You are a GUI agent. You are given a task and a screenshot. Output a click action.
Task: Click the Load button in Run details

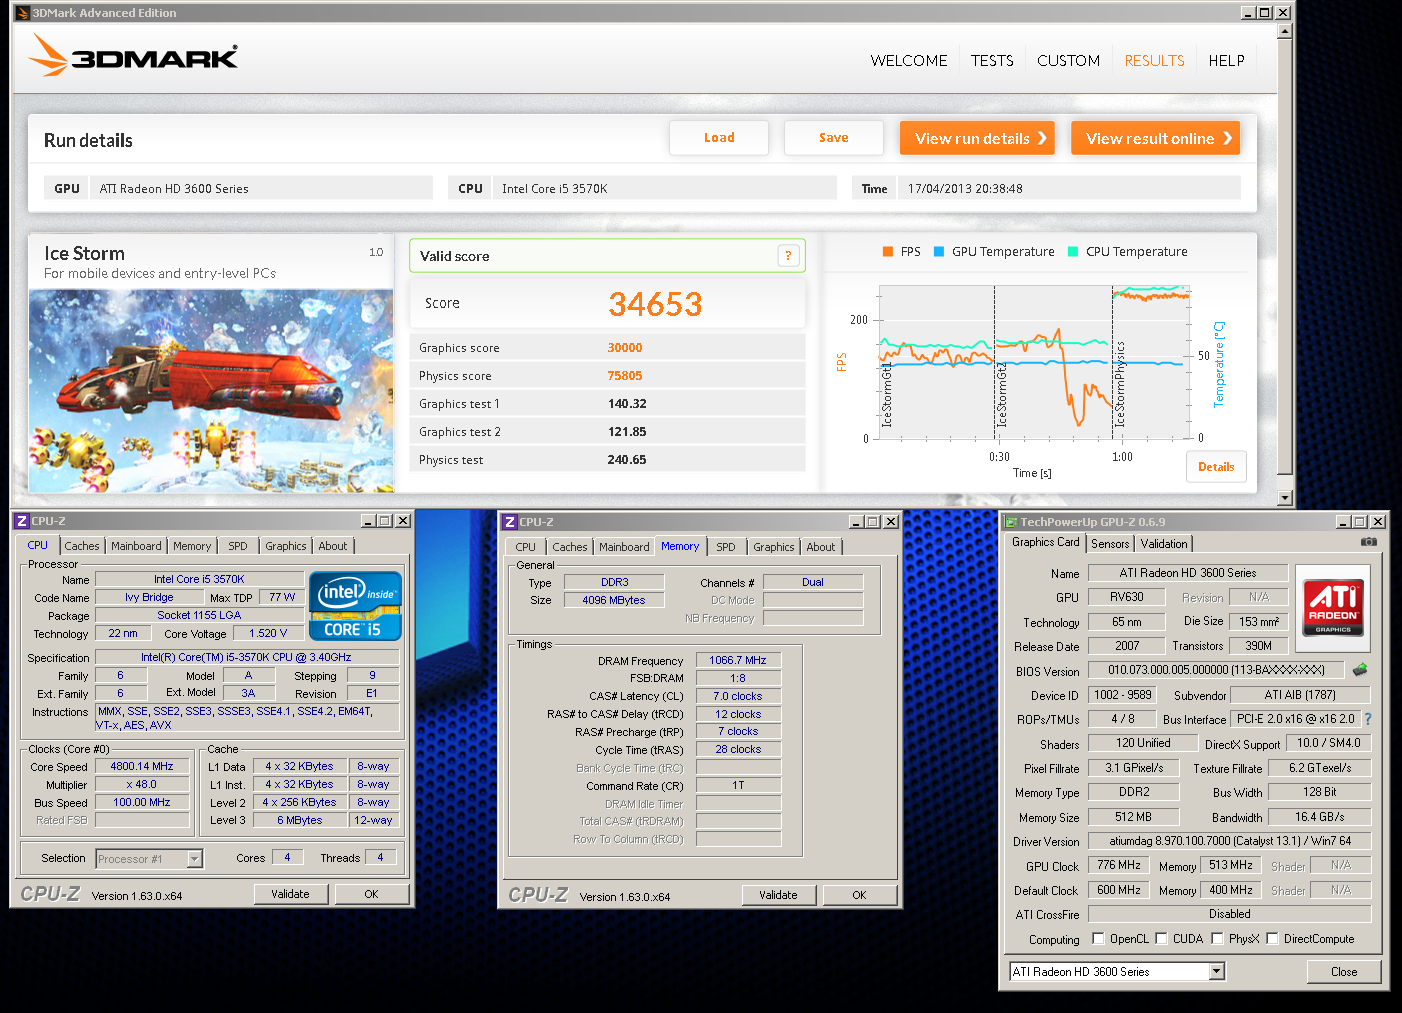pyautogui.click(x=719, y=138)
